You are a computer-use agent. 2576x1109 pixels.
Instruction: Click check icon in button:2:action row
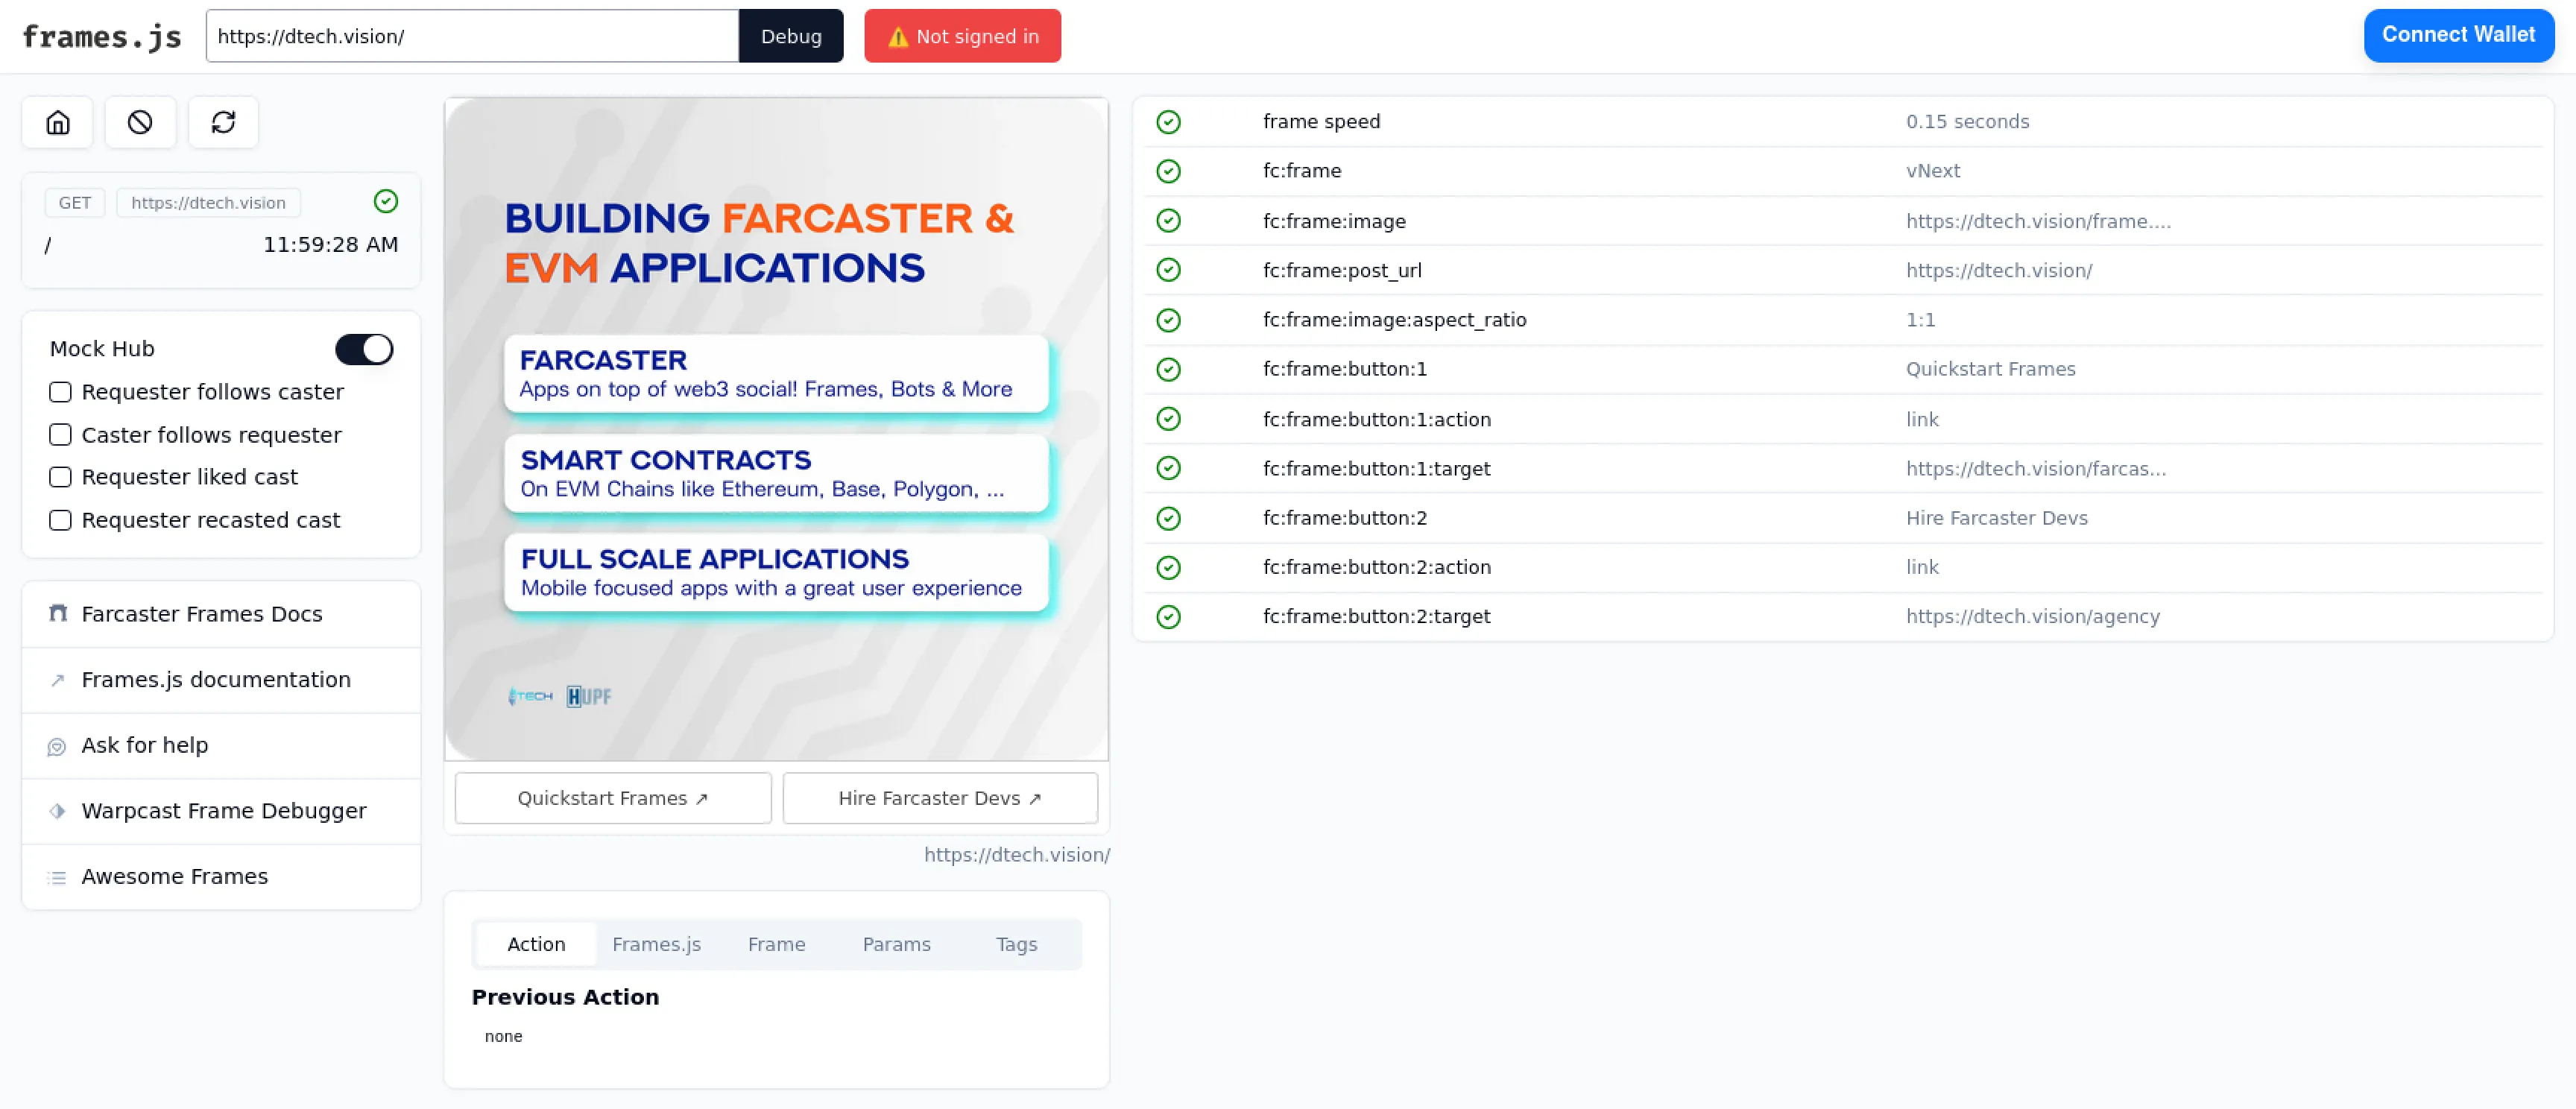1168,567
